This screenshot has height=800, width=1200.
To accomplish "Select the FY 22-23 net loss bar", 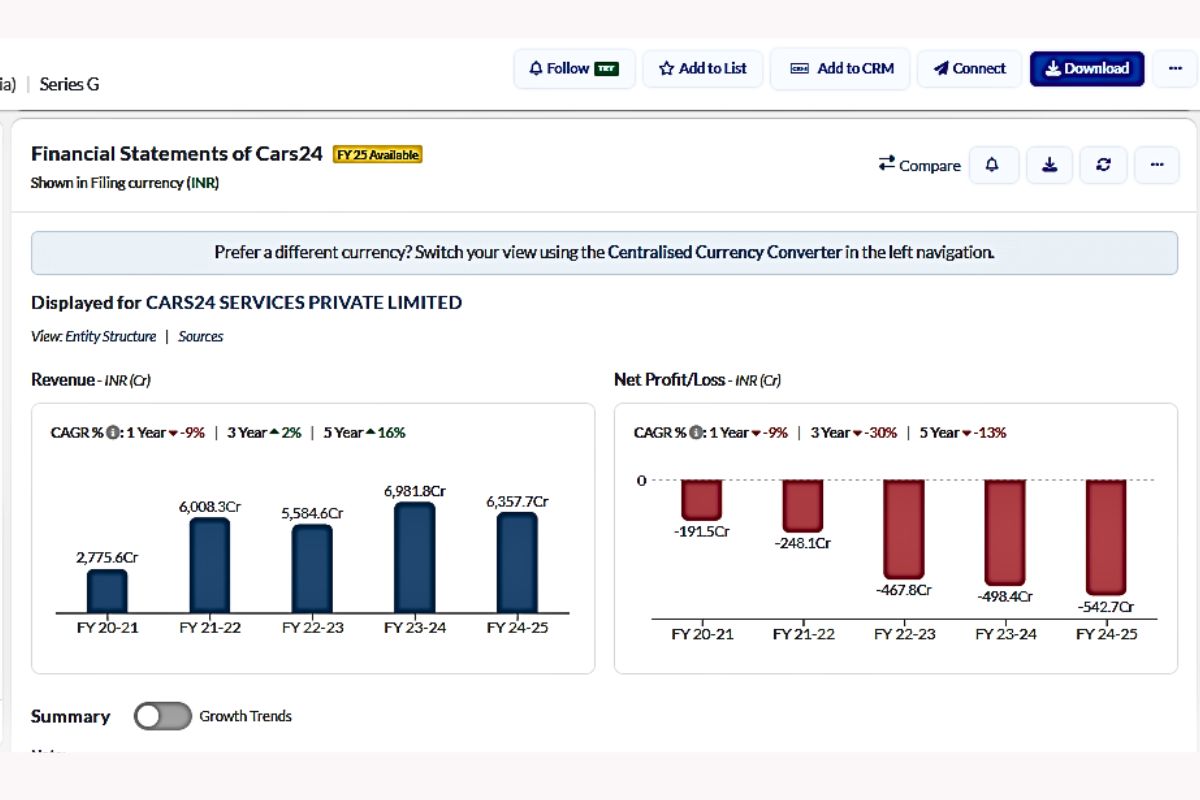I will [904, 530].
